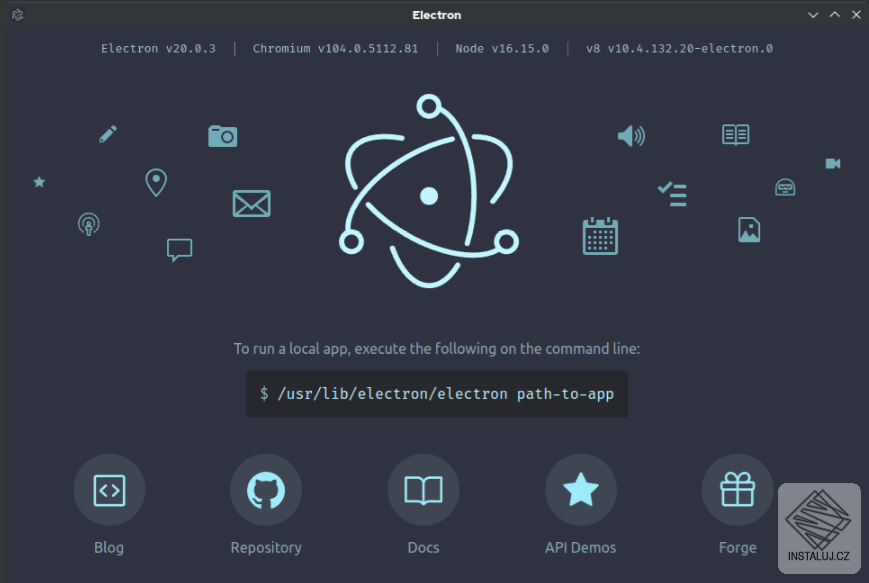Image resolution: width=869 pixels, height=583 pixels.
Task: Click the Chromium v104.0.5112.81 version text
Action: 335,49
